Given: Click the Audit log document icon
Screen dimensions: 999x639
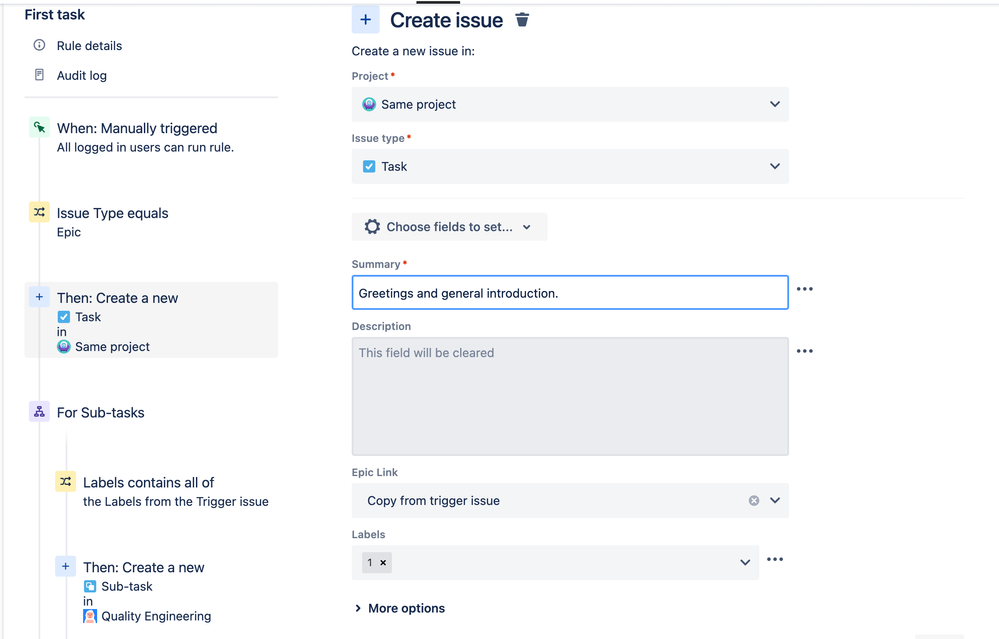Looking at the screenshot, I should [x=40, y=75].
